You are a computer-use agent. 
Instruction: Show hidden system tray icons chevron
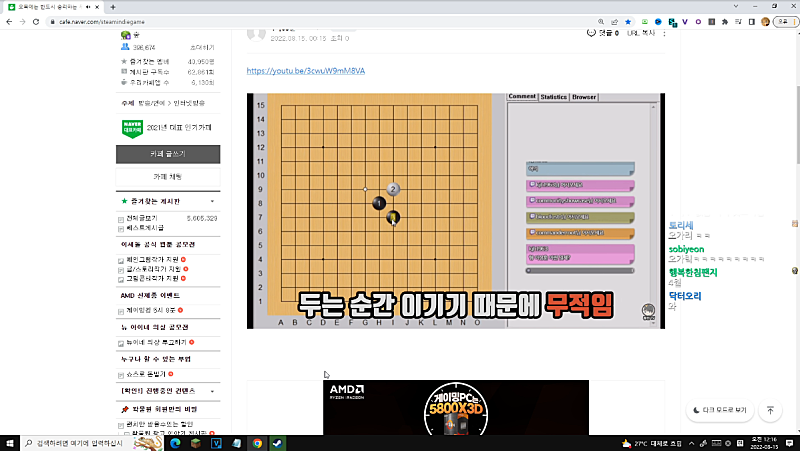[691, 443]
